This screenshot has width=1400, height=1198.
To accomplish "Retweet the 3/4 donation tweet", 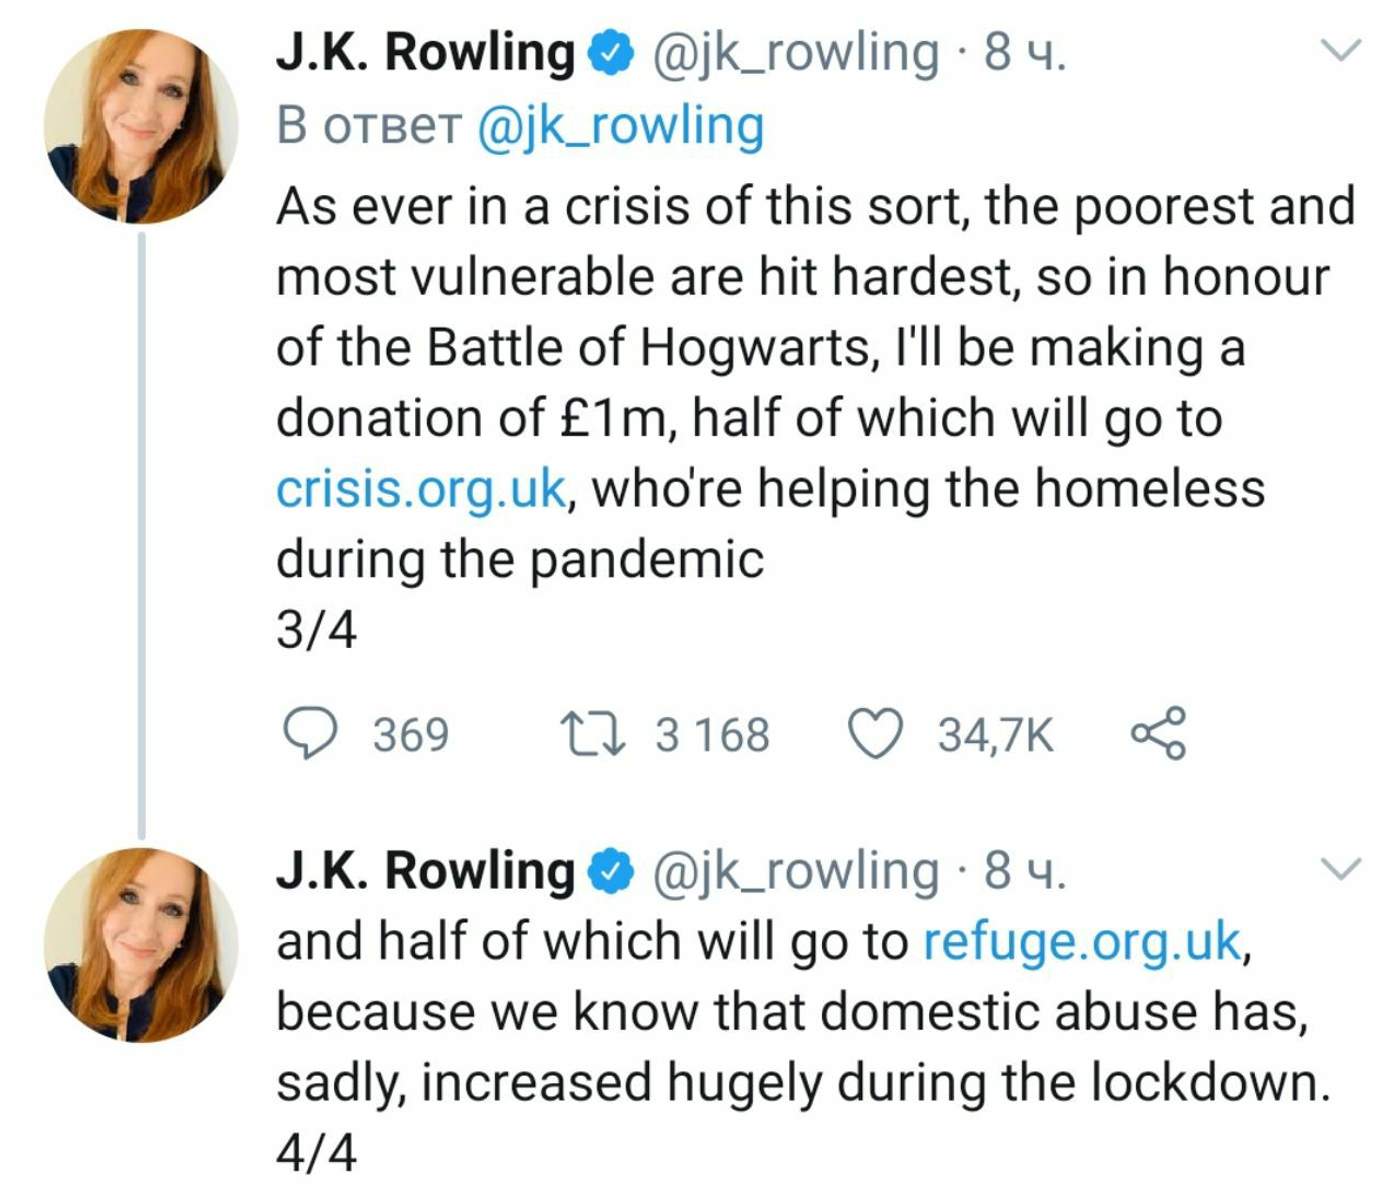I will [x=593, y=733].
